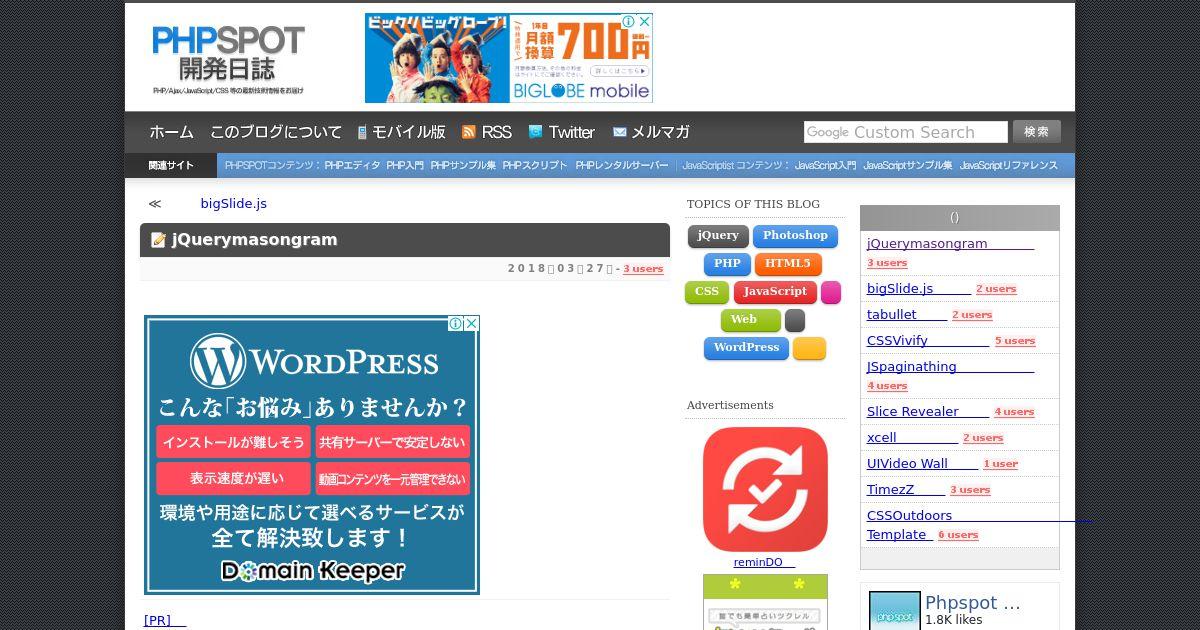Open 5 users badge beside CSSVivify

[x=1015, y=341]
